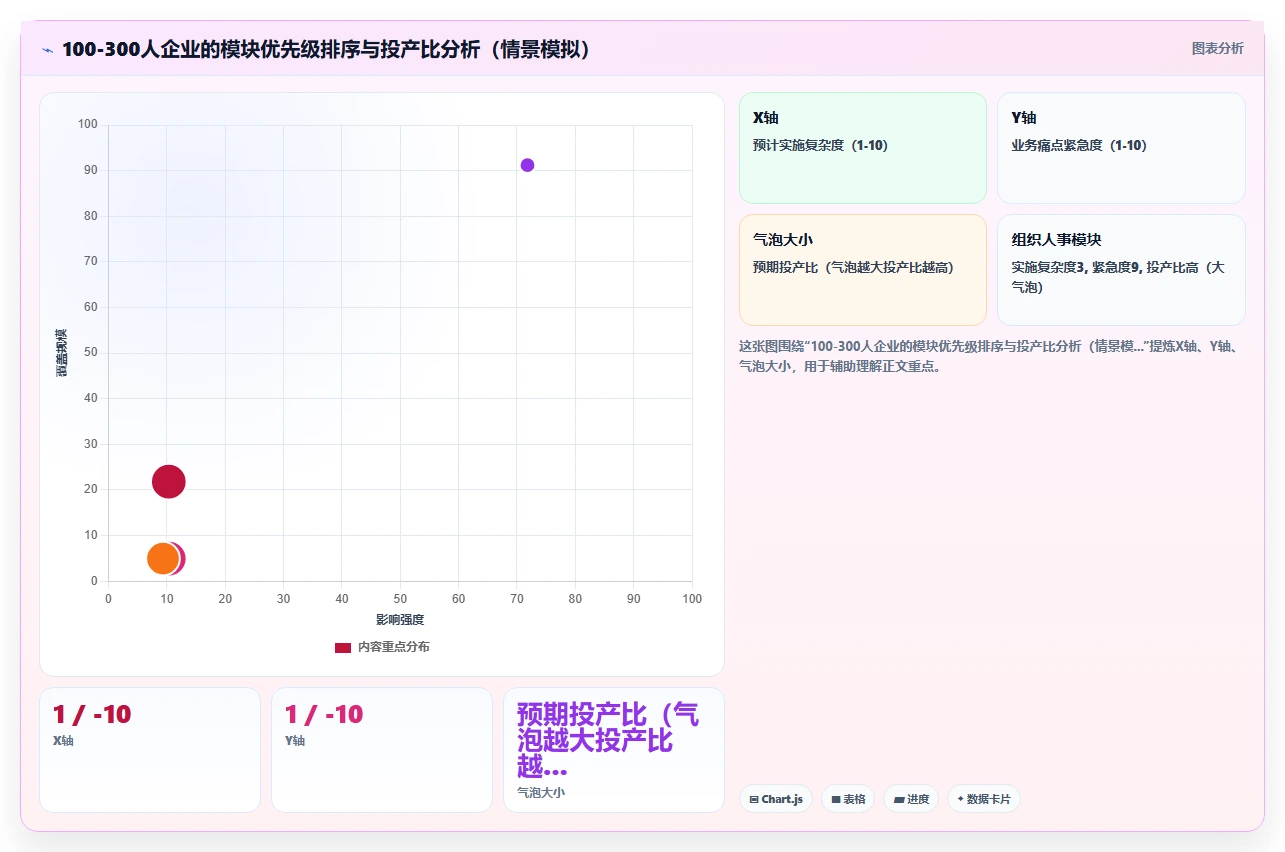
Task: Click the description paragraph starting 这张图围绕
Action: [x=990, y=356]
